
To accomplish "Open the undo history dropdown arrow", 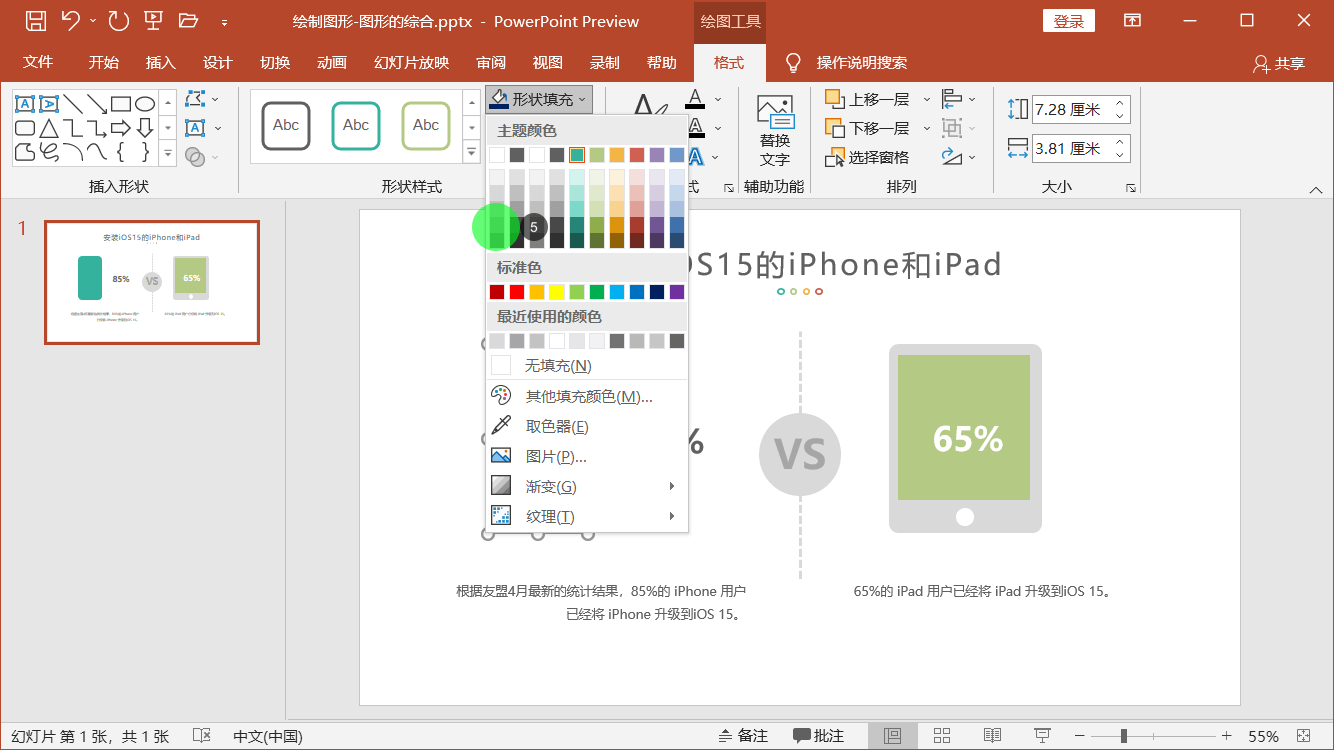I will tap(93, 21).
